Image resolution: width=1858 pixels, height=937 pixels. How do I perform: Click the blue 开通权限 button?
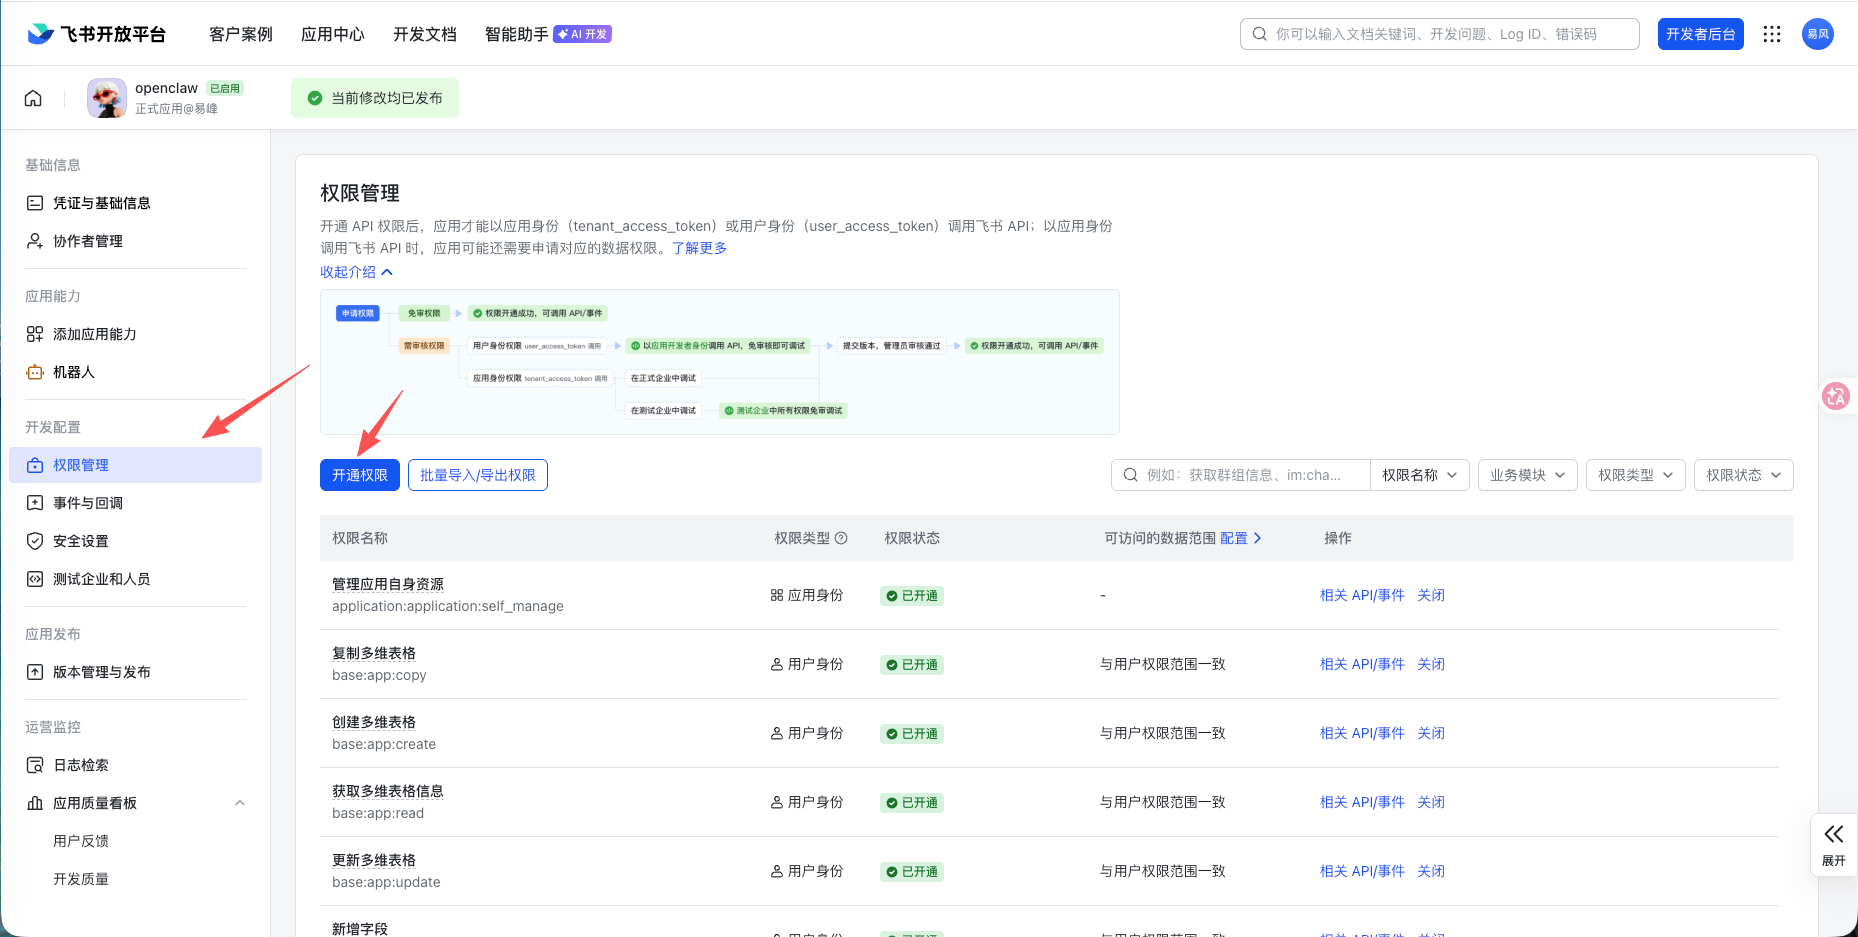[x=360, y=475]
